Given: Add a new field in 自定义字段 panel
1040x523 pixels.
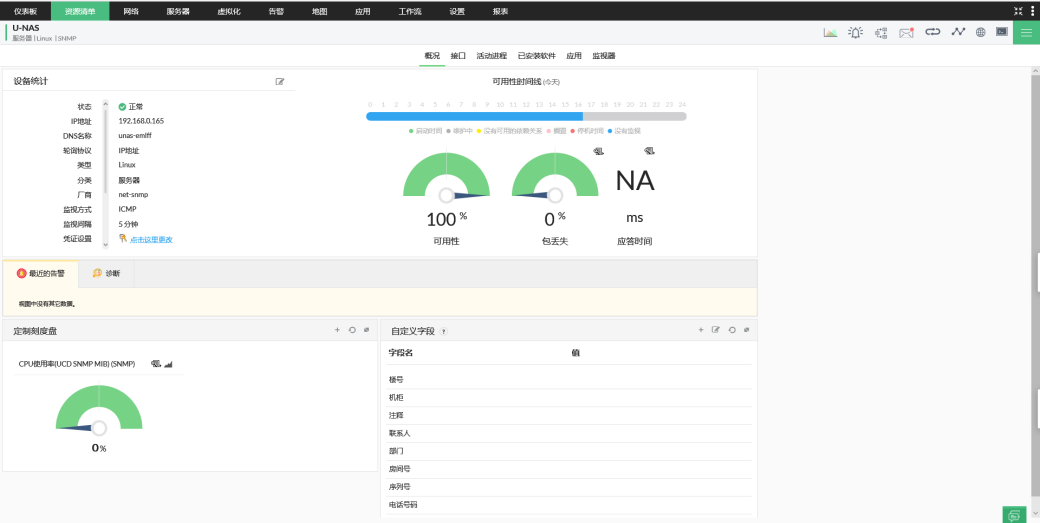Looking at the screenshot, I should pyautogui.click(x=700, y=330).
